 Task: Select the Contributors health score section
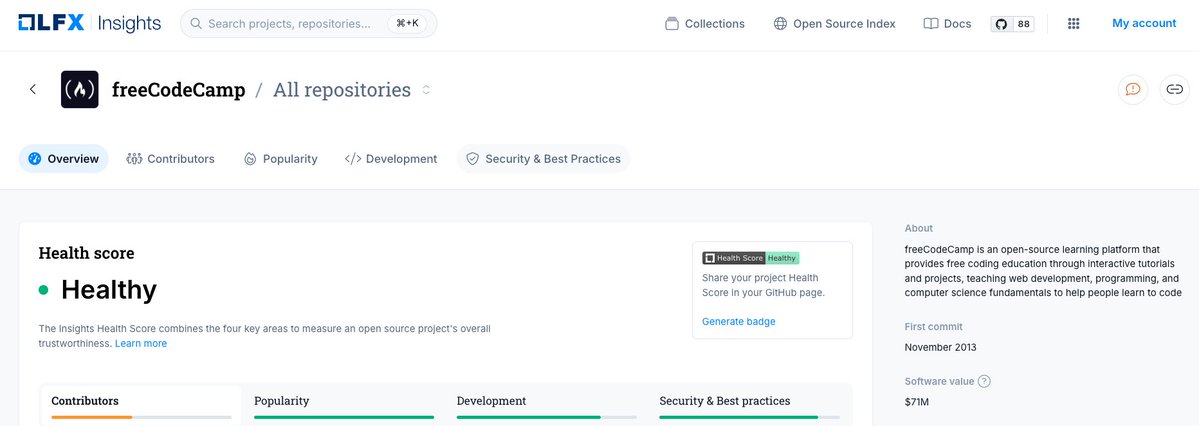[x=141, y=405]
